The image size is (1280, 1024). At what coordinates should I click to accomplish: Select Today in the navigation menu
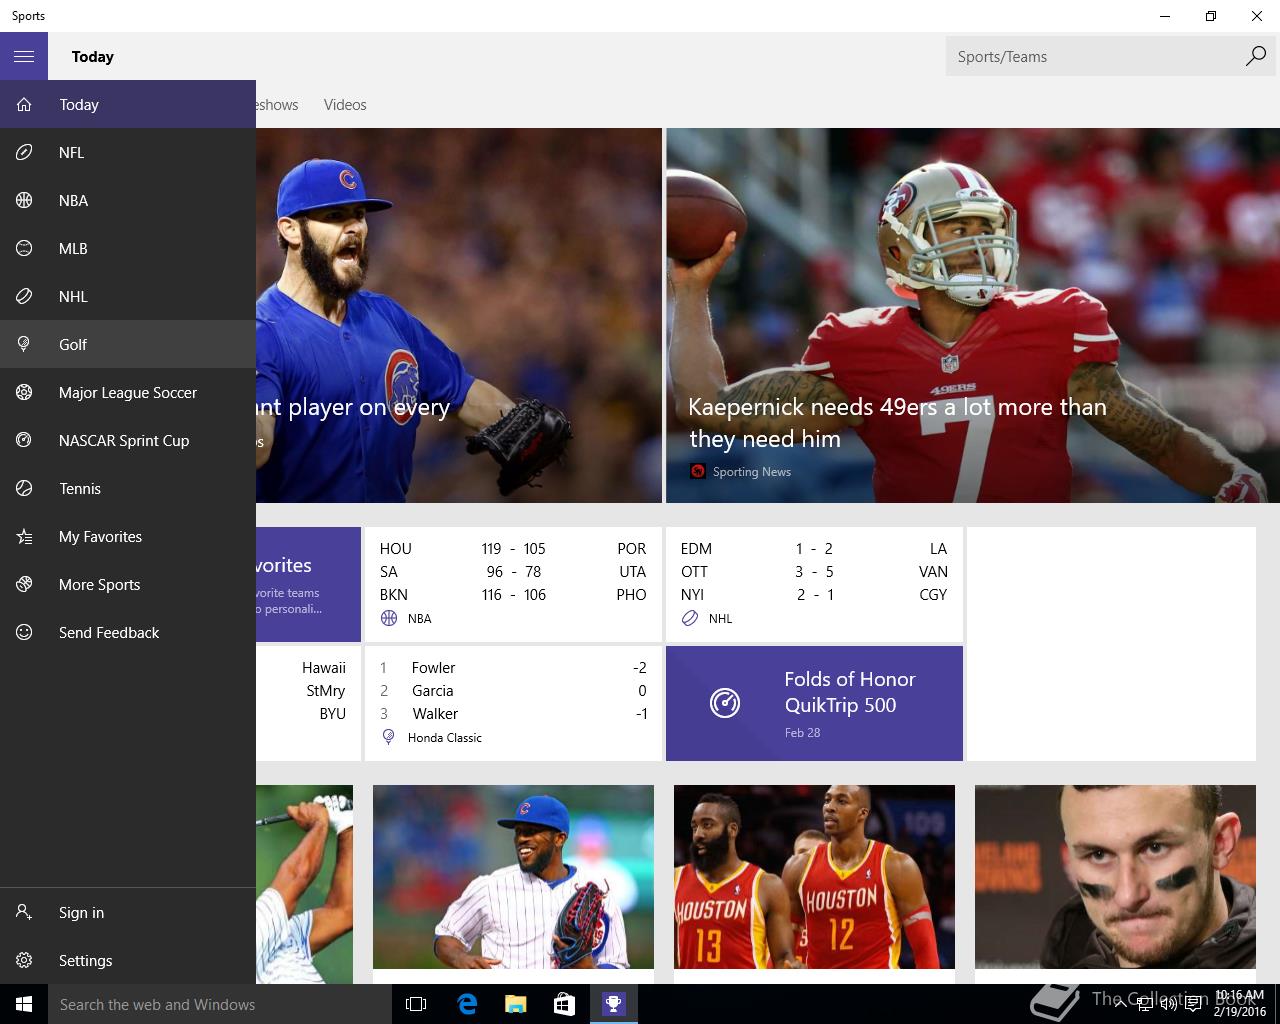coord(128,104)
